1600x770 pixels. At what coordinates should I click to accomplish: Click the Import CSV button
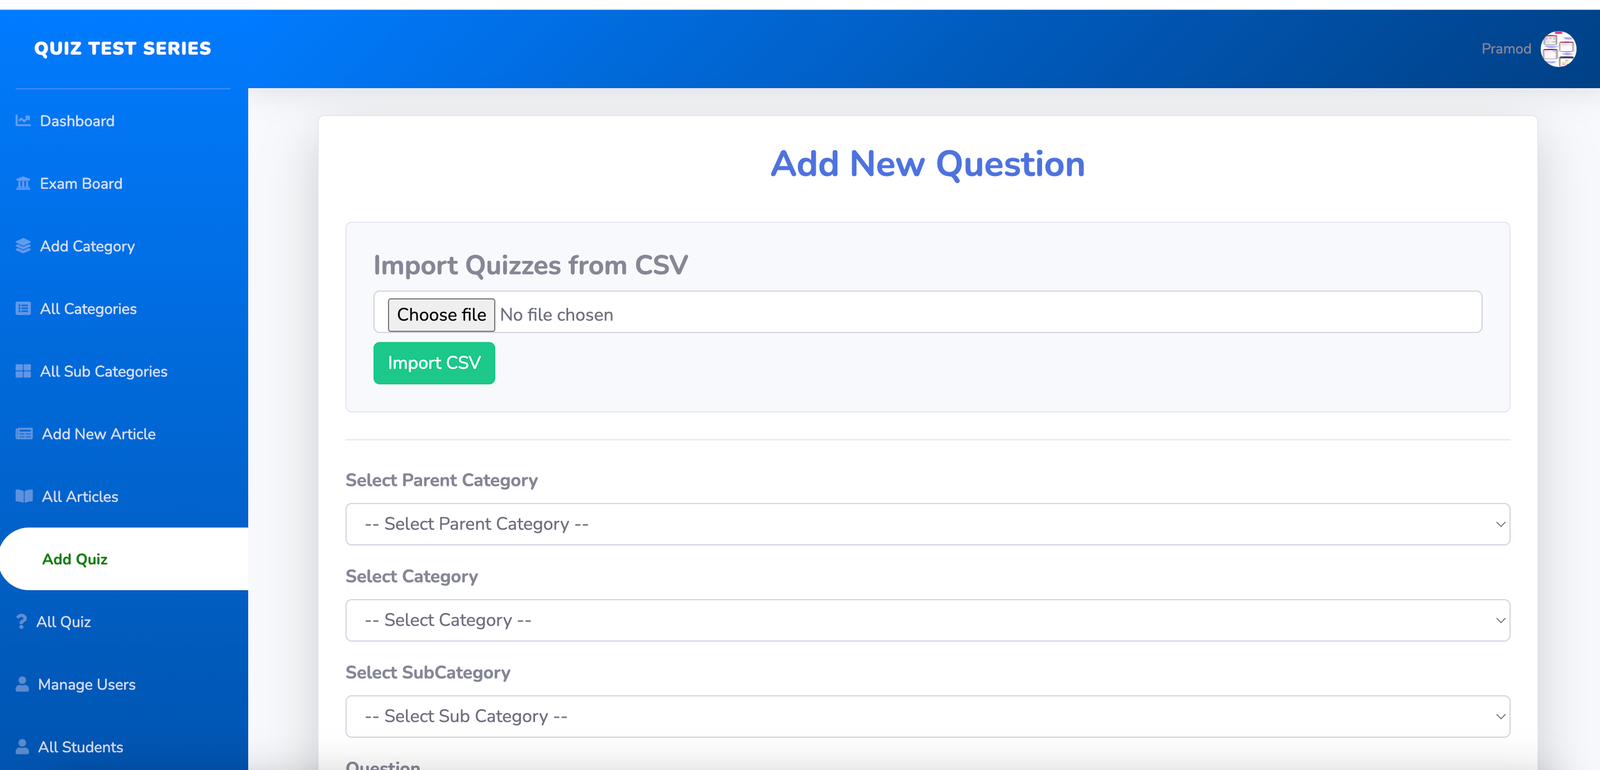tap(433, 363)
